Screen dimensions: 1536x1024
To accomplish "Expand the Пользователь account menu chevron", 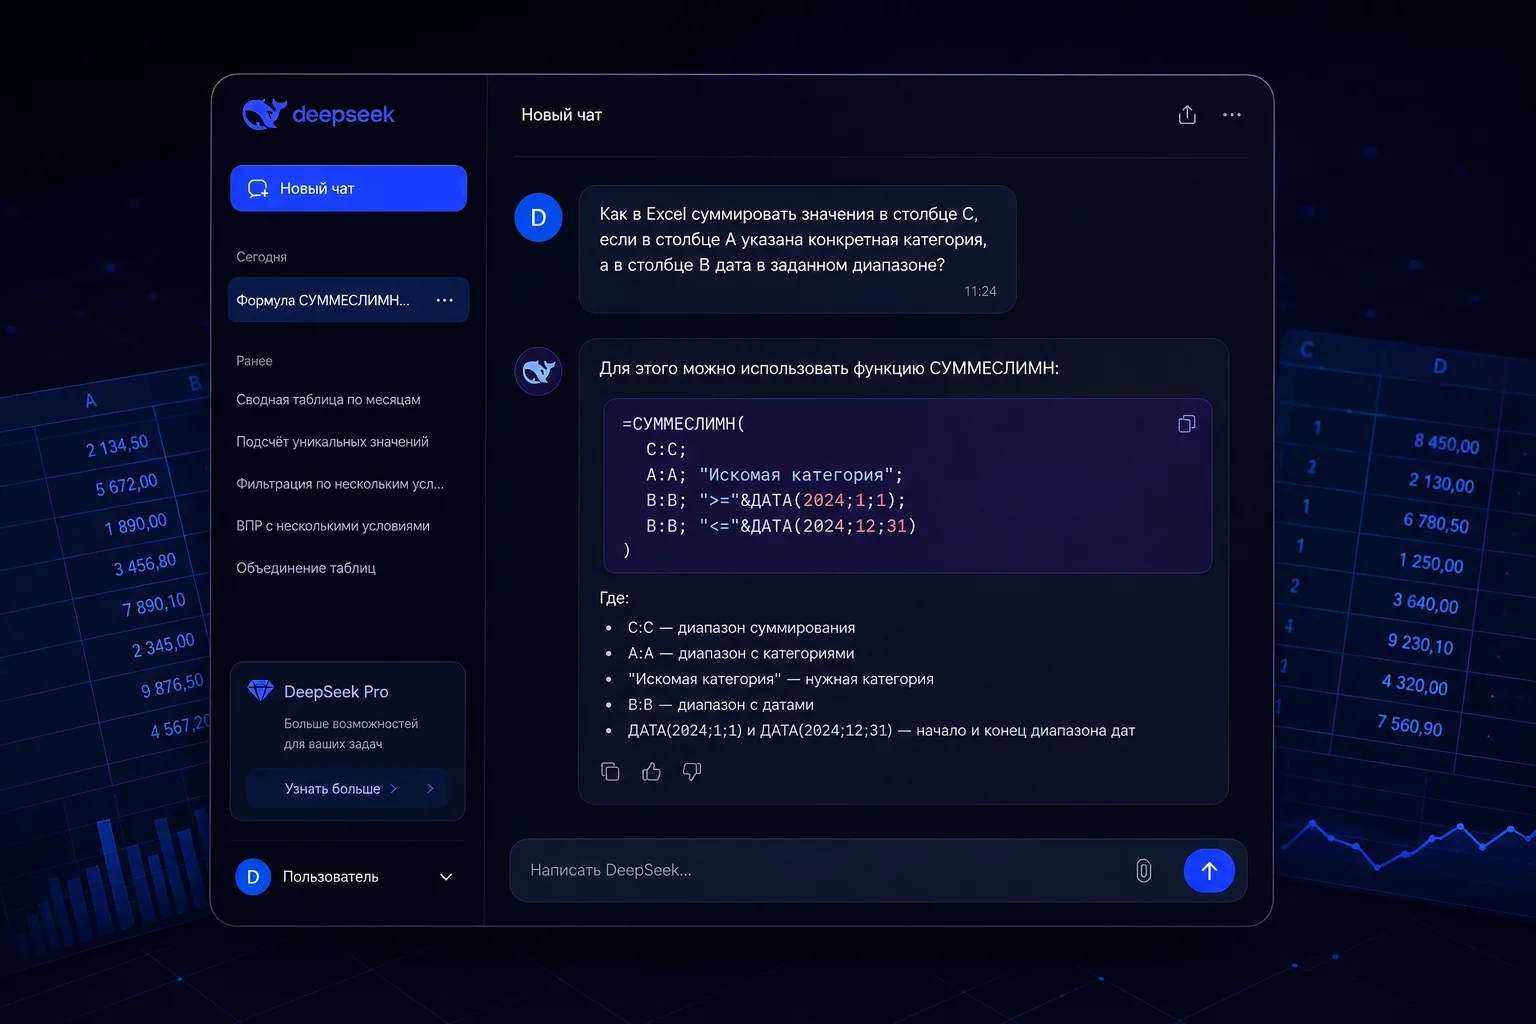I will point(446,877).
